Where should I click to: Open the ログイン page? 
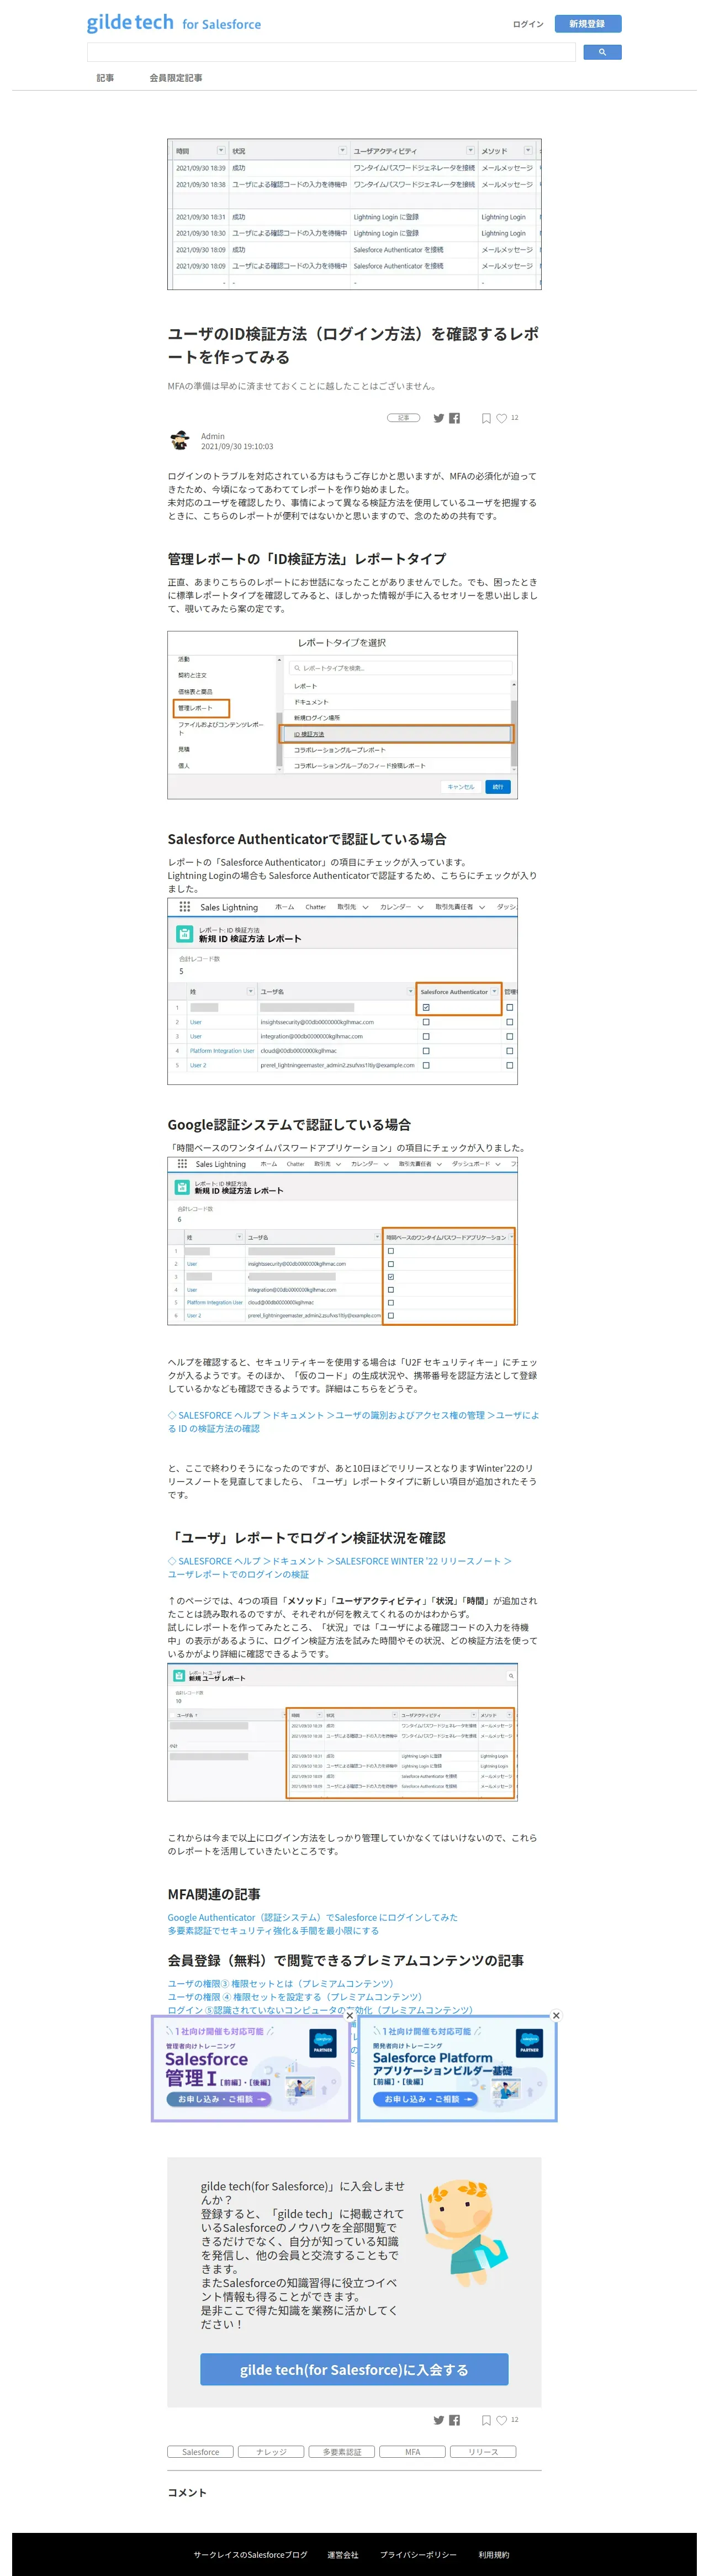528,24
